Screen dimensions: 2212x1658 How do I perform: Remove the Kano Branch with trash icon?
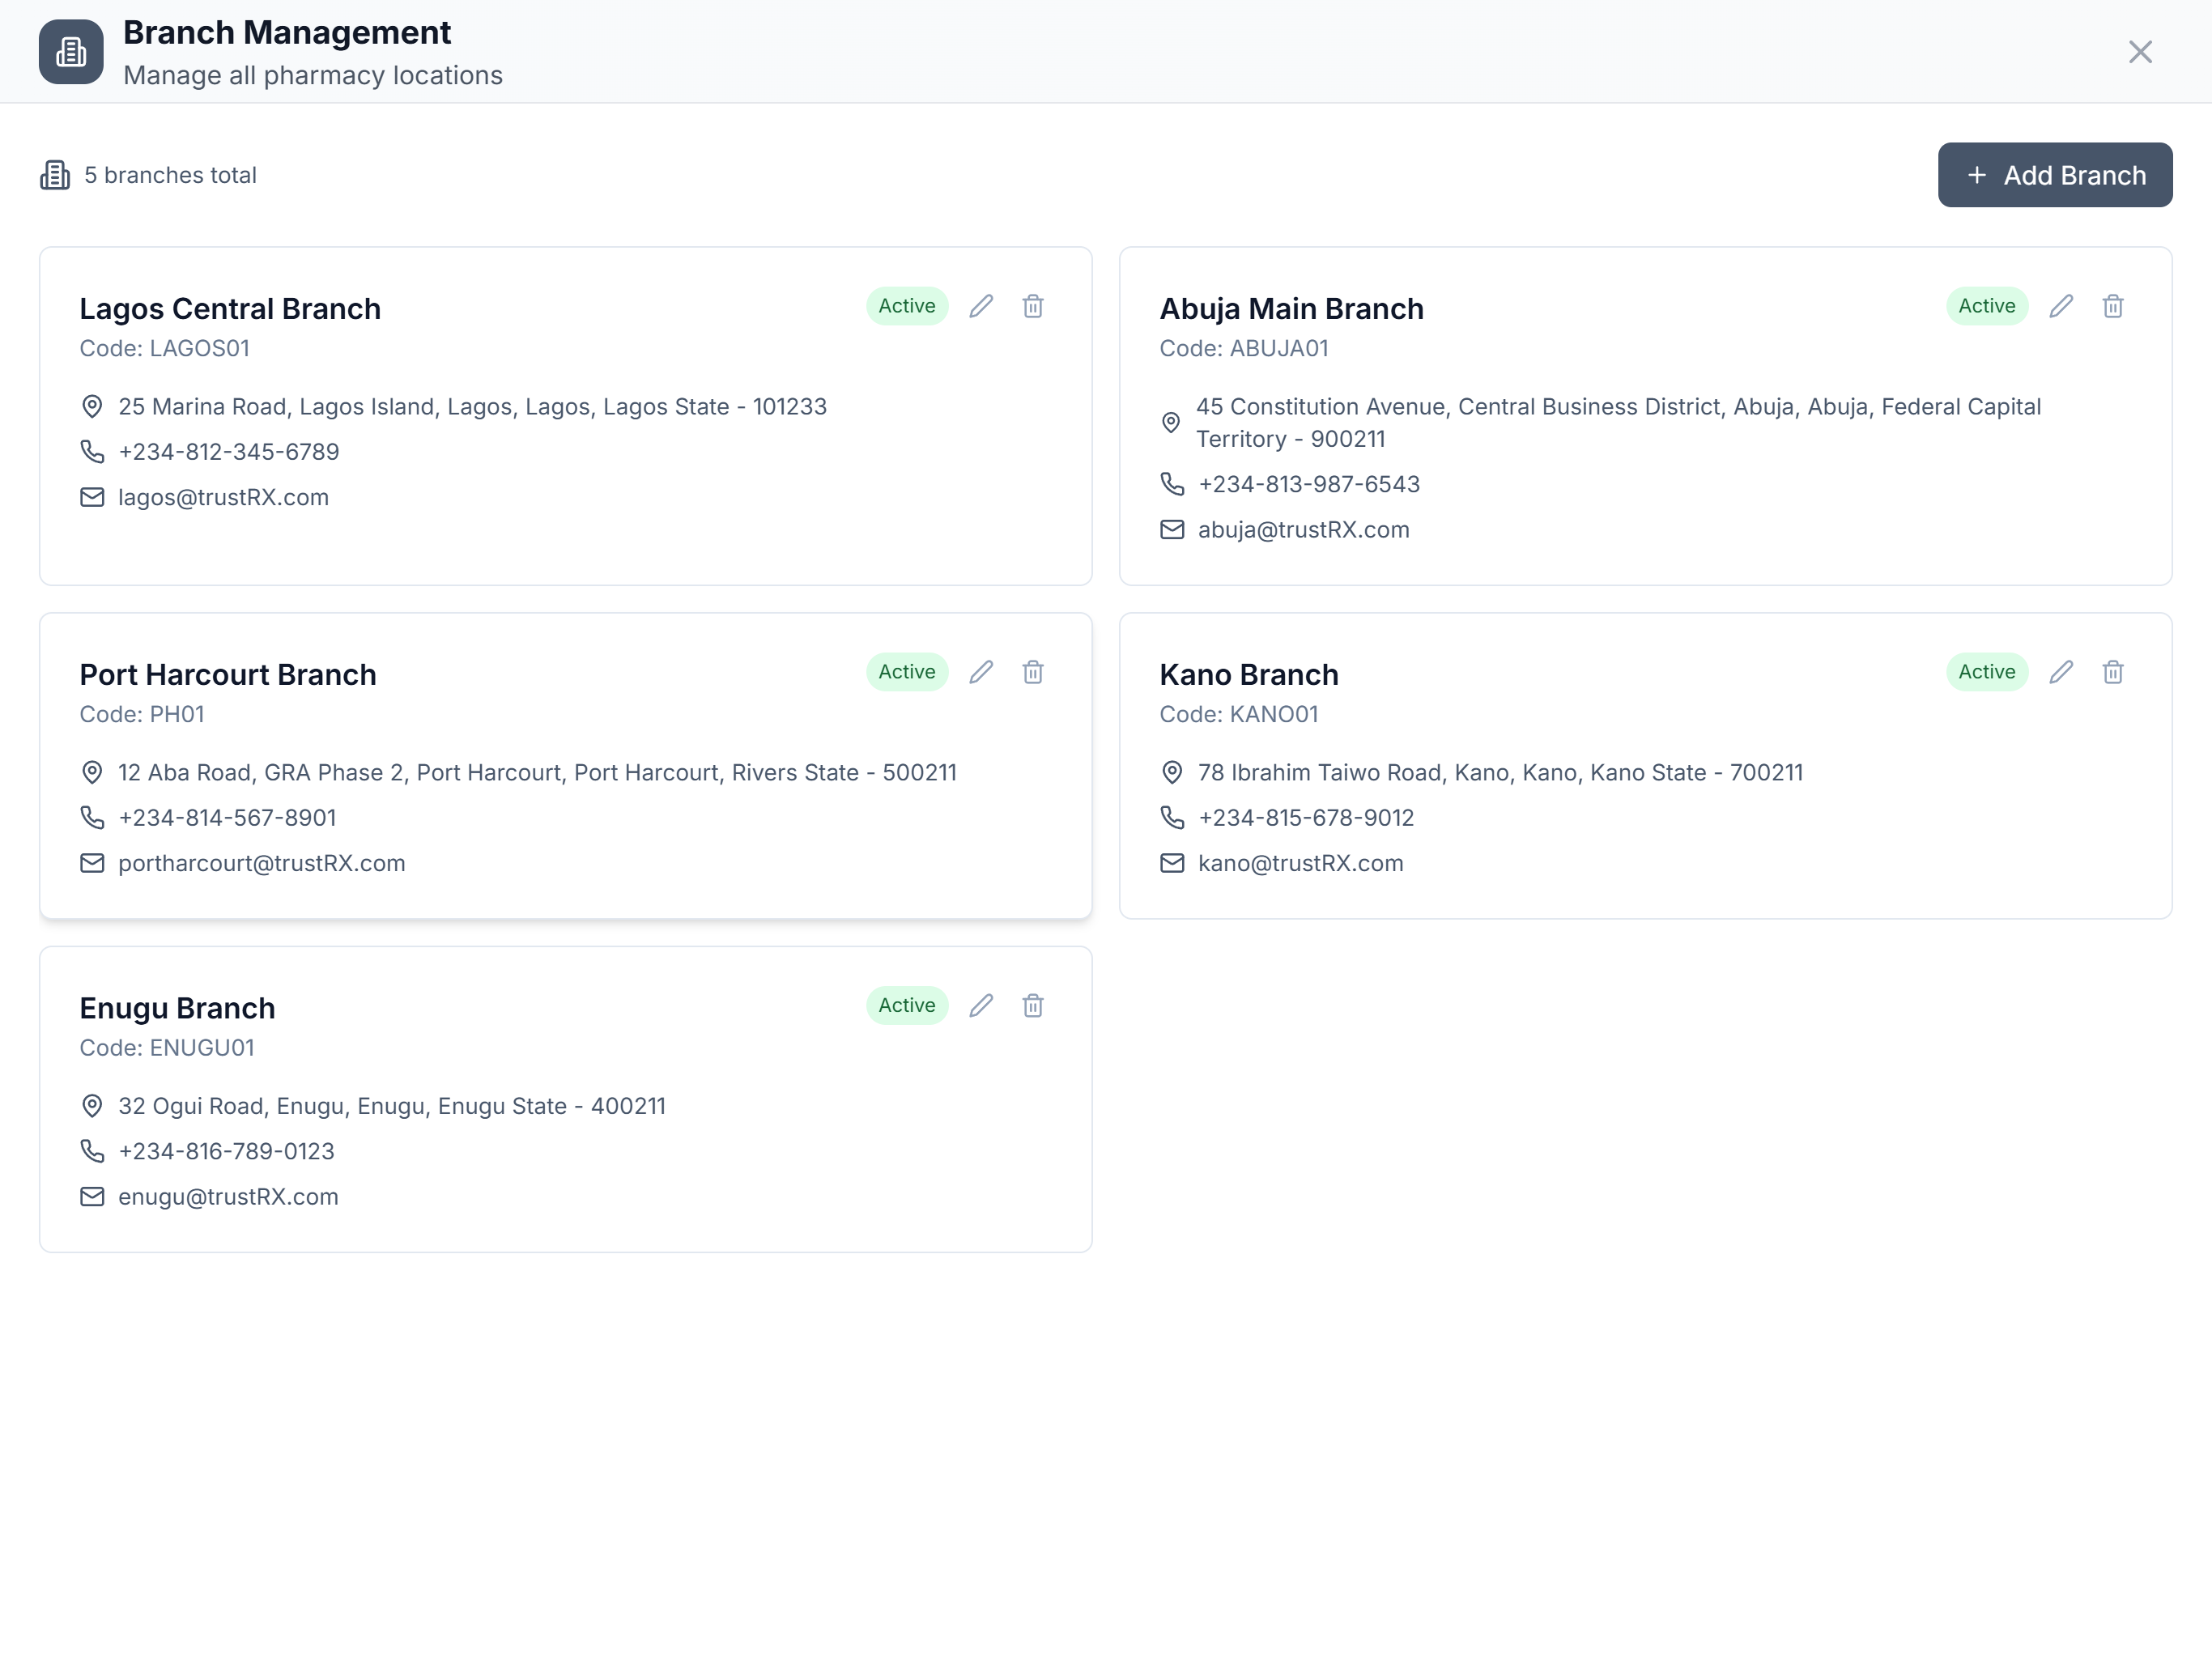click(x=2113, y=672)
